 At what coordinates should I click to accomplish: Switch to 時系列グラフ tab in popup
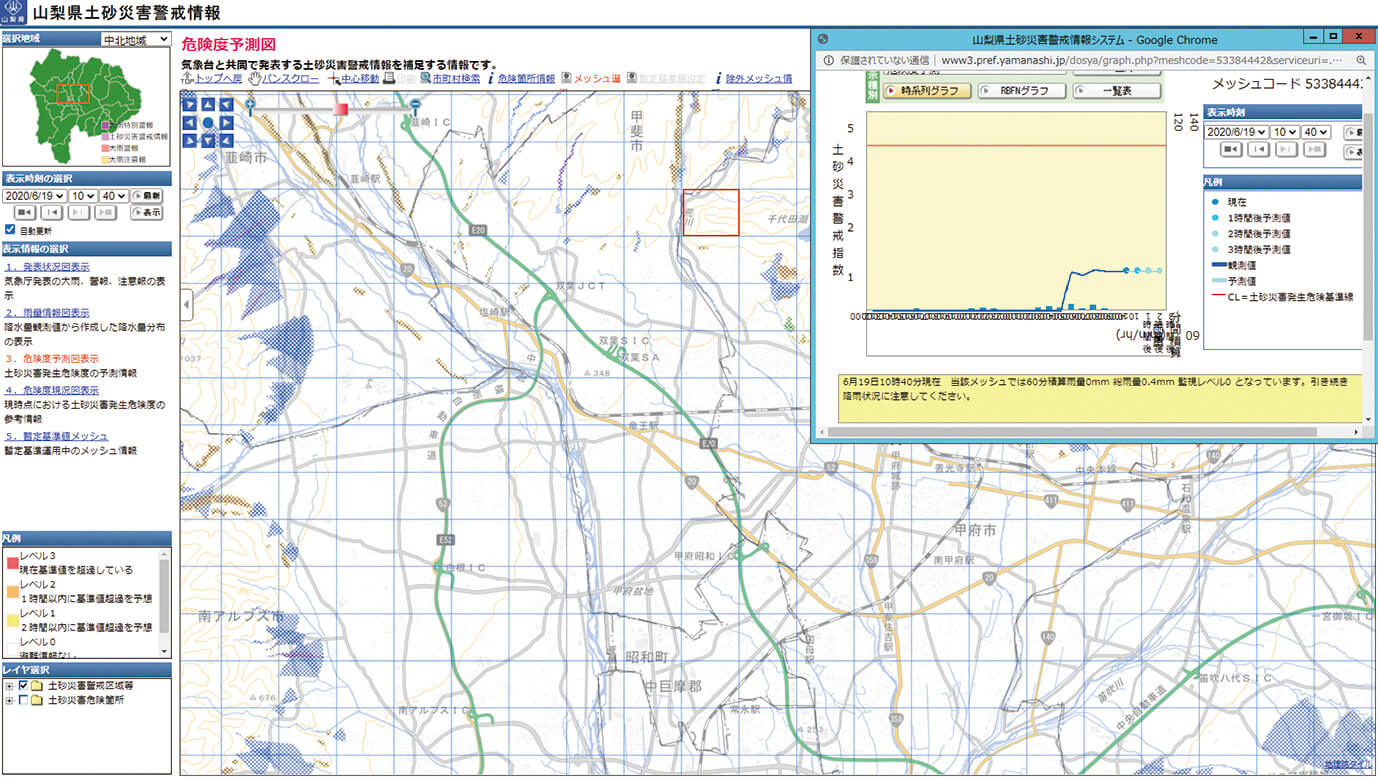[x=928, y=90]
